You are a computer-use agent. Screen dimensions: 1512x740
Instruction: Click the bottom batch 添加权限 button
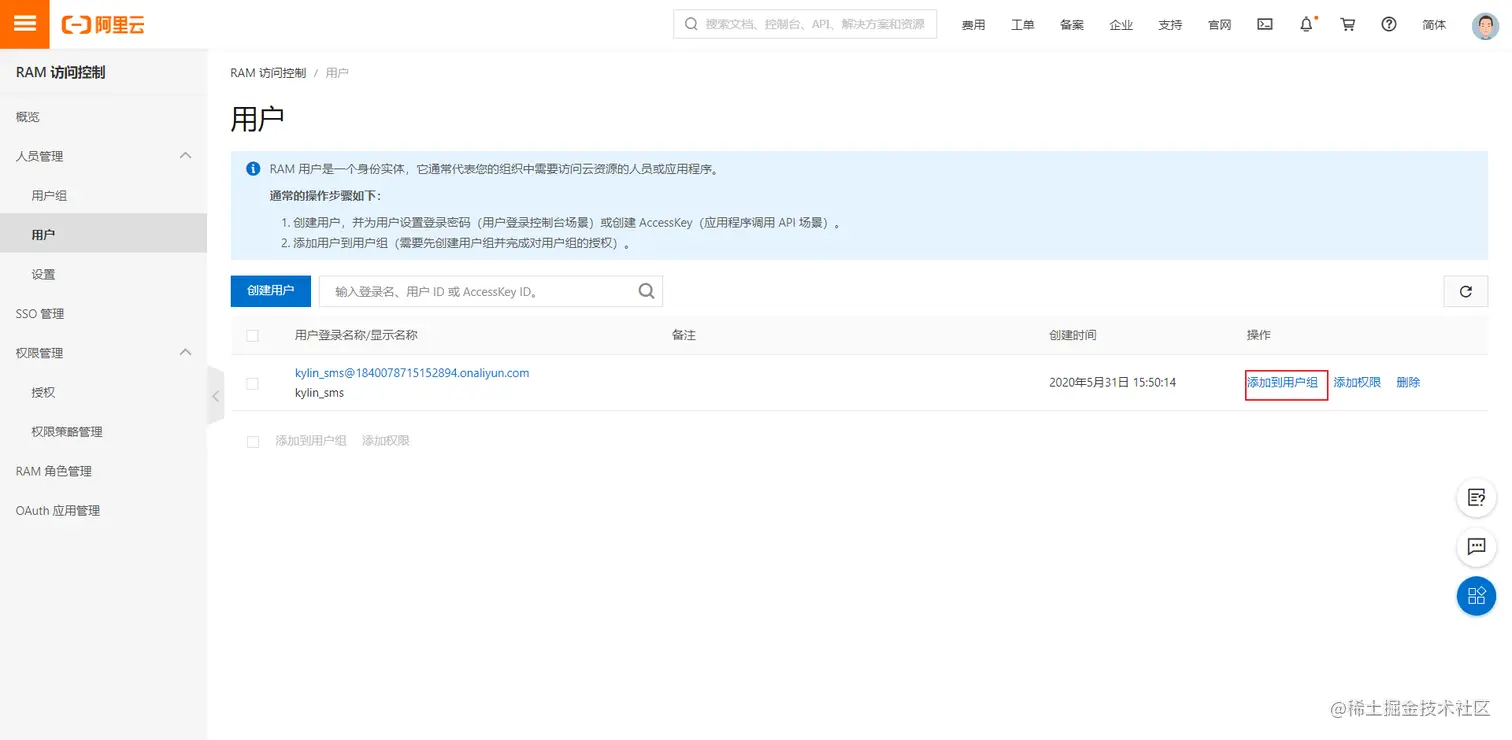[x=386, y=441]
